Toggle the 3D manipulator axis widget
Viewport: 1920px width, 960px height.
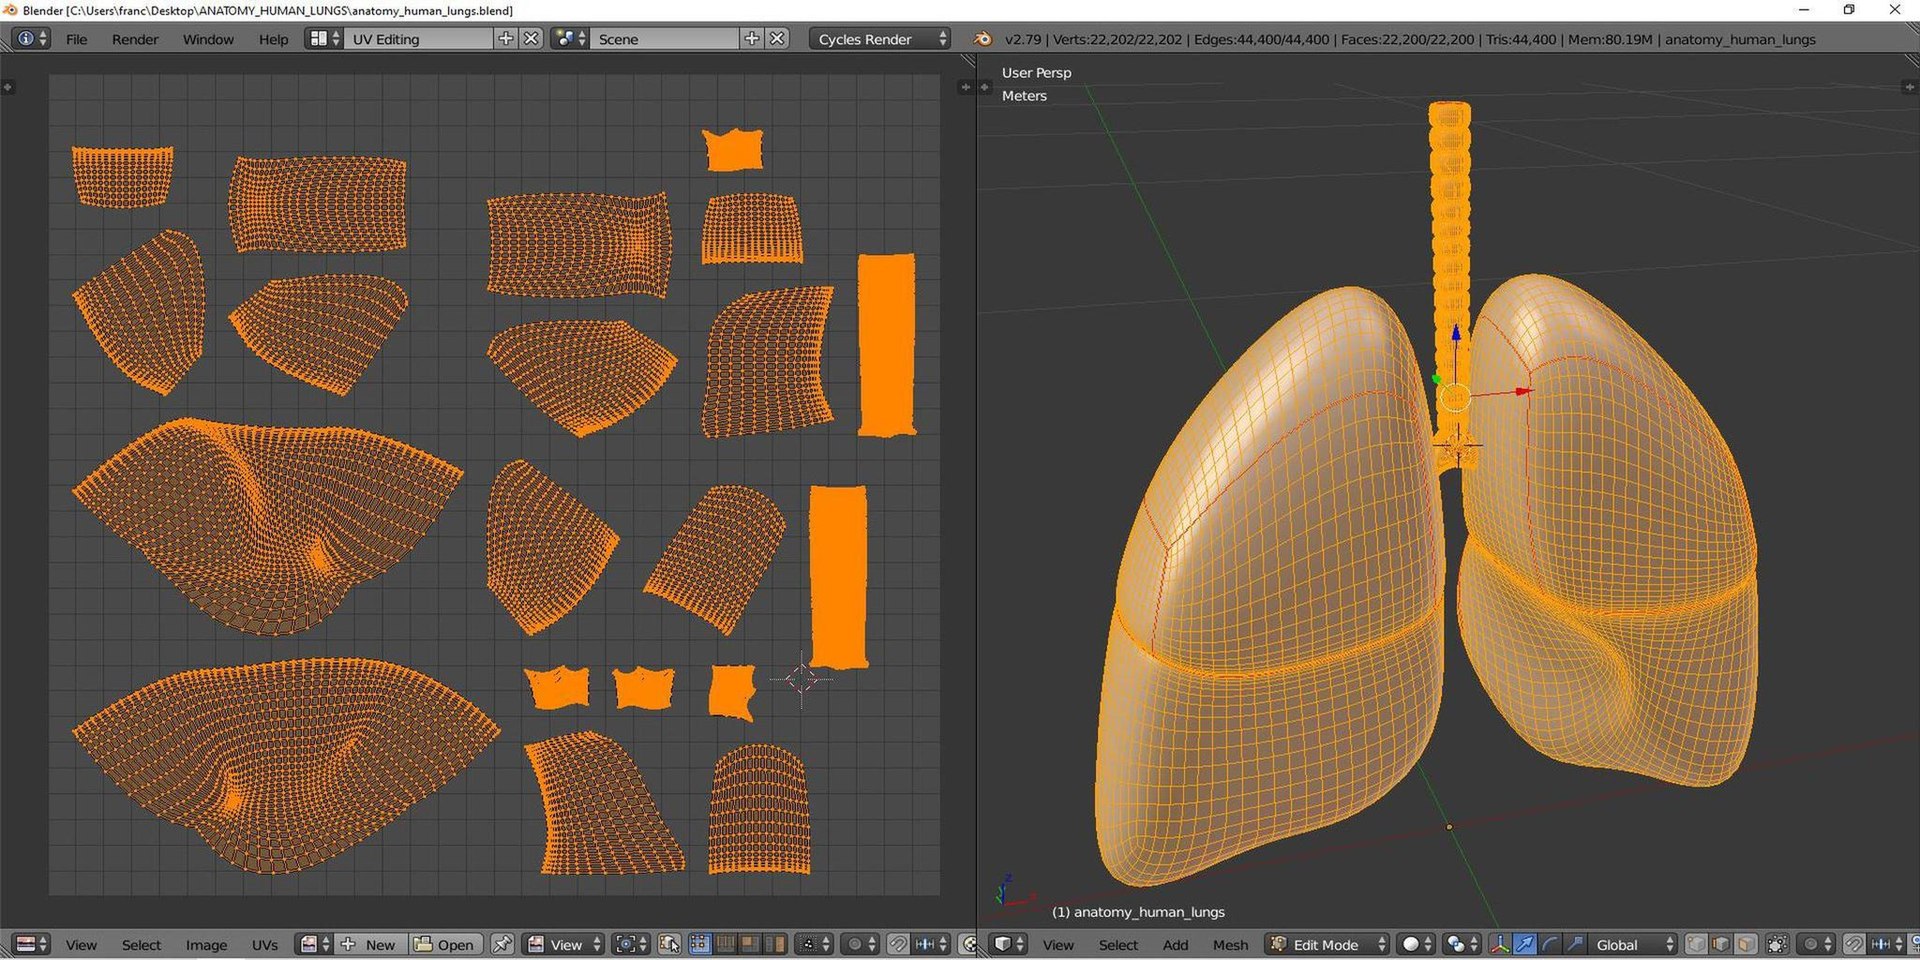1500,944
